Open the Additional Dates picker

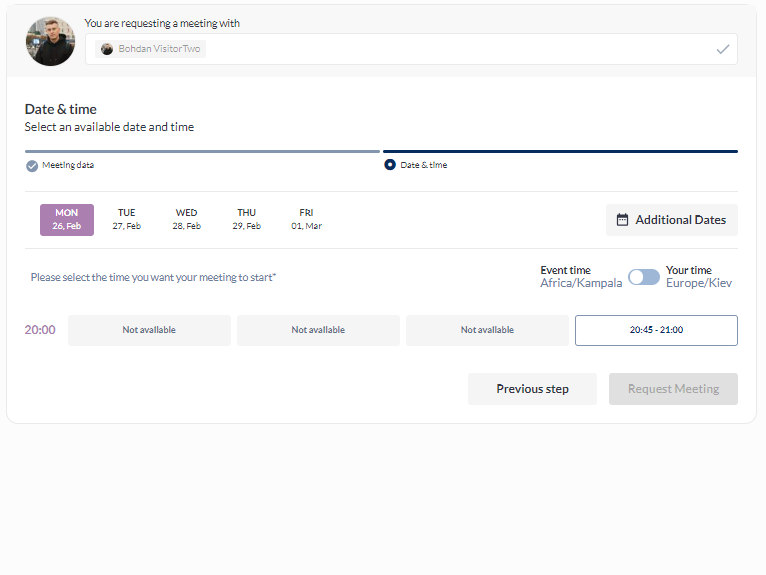[672, 220]
